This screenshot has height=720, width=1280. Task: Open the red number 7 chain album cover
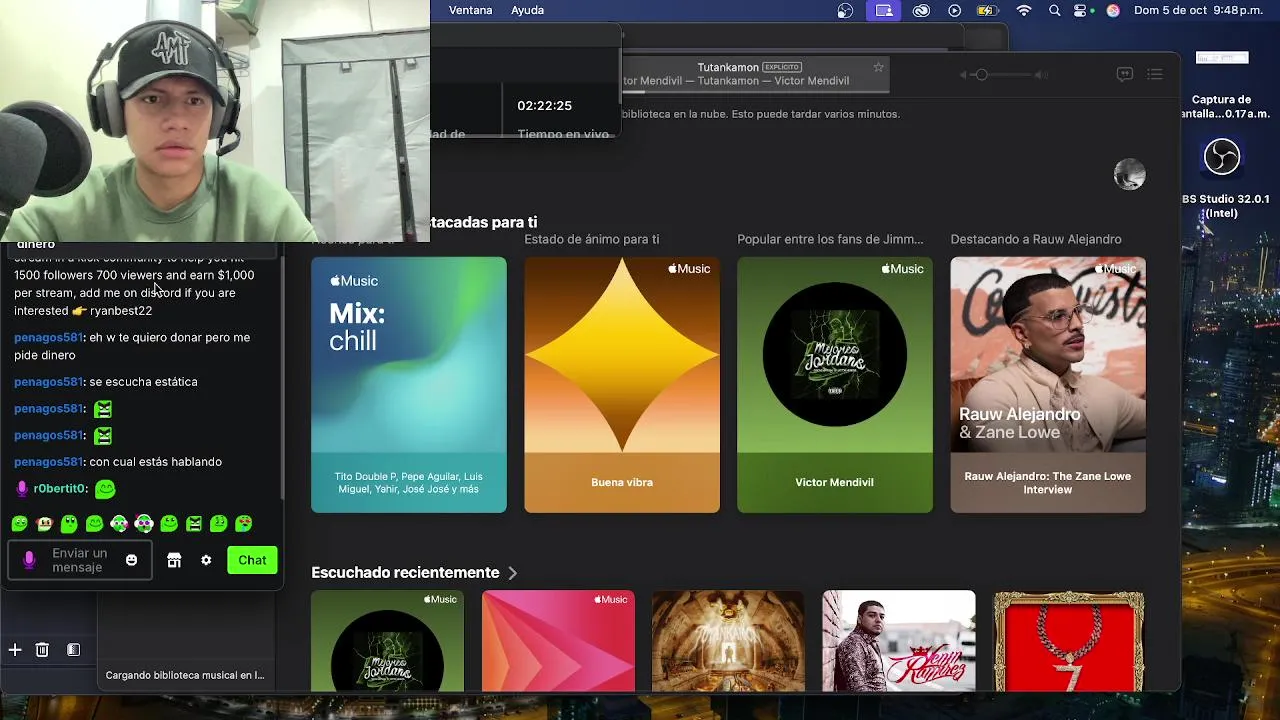tap(1069, 641)
